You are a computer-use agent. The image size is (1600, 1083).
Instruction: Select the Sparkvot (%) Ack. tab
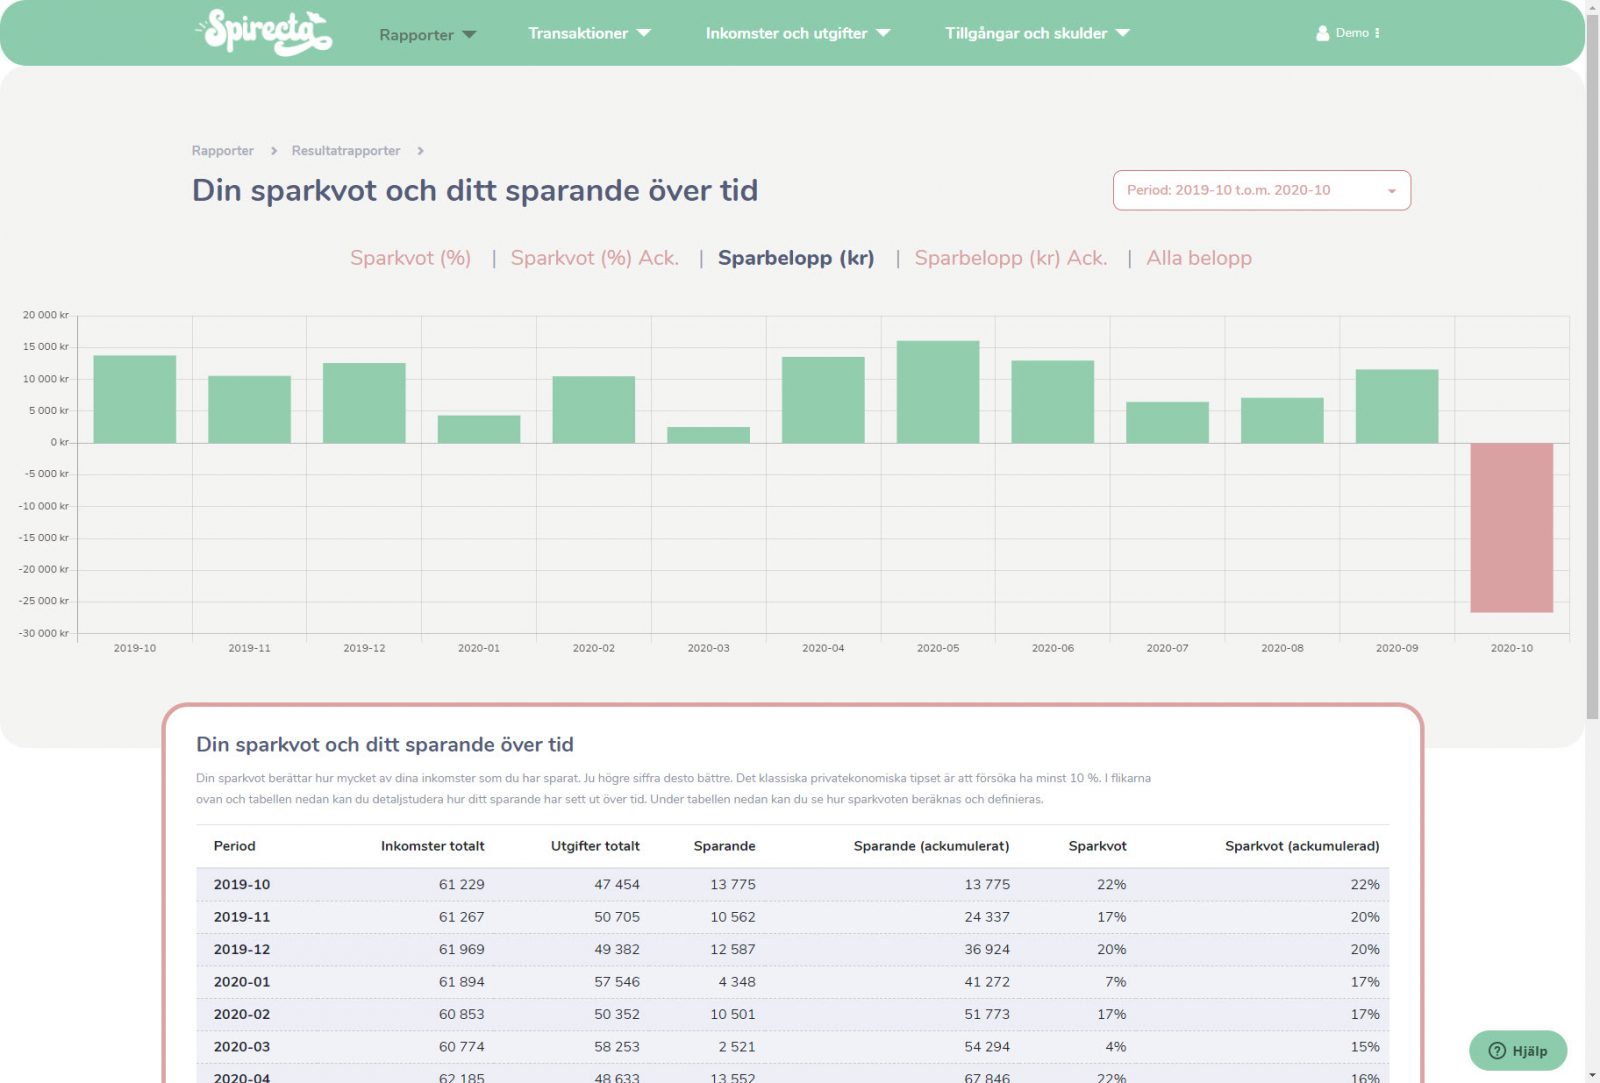point(594,258)
